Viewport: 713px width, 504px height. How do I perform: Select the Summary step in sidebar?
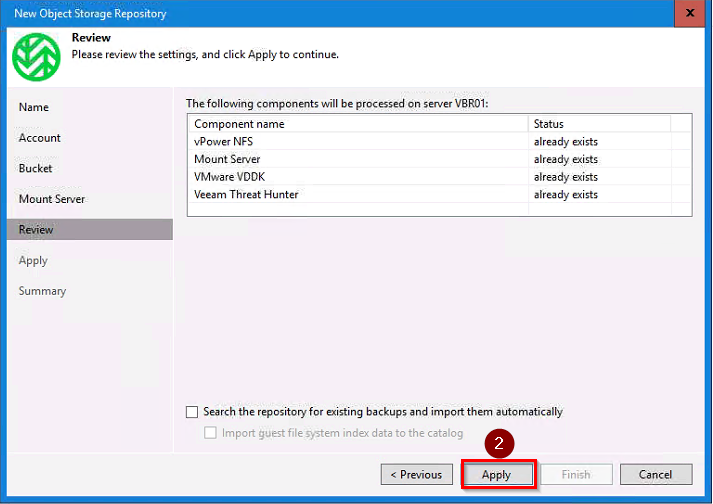(x=42, y=291)
